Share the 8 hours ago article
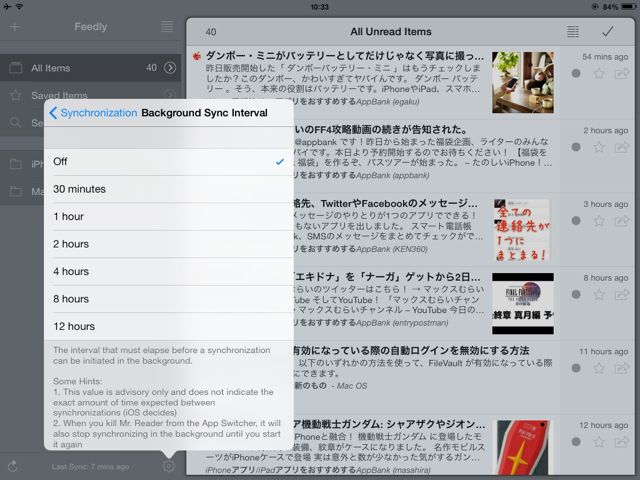 [x=622, y=294]
